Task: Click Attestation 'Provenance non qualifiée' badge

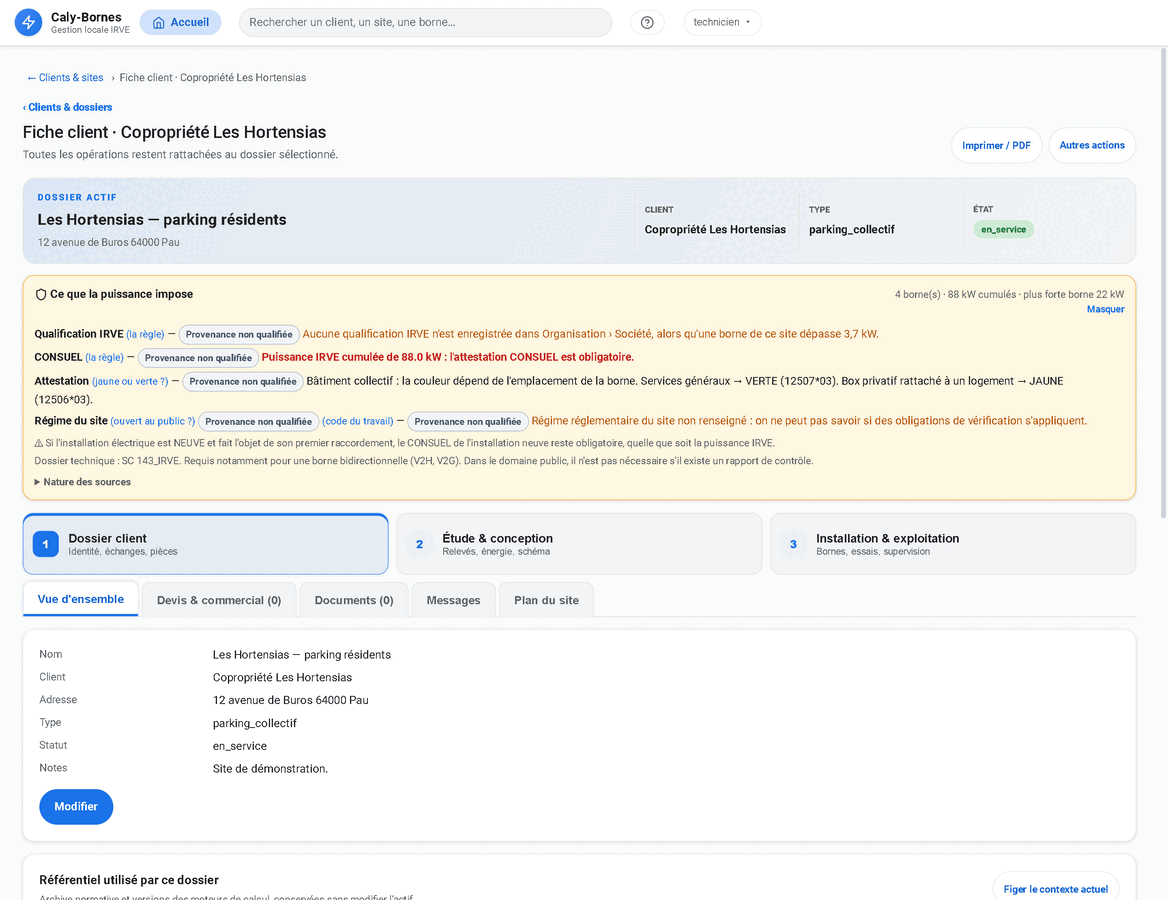Action: click(243, 381)
